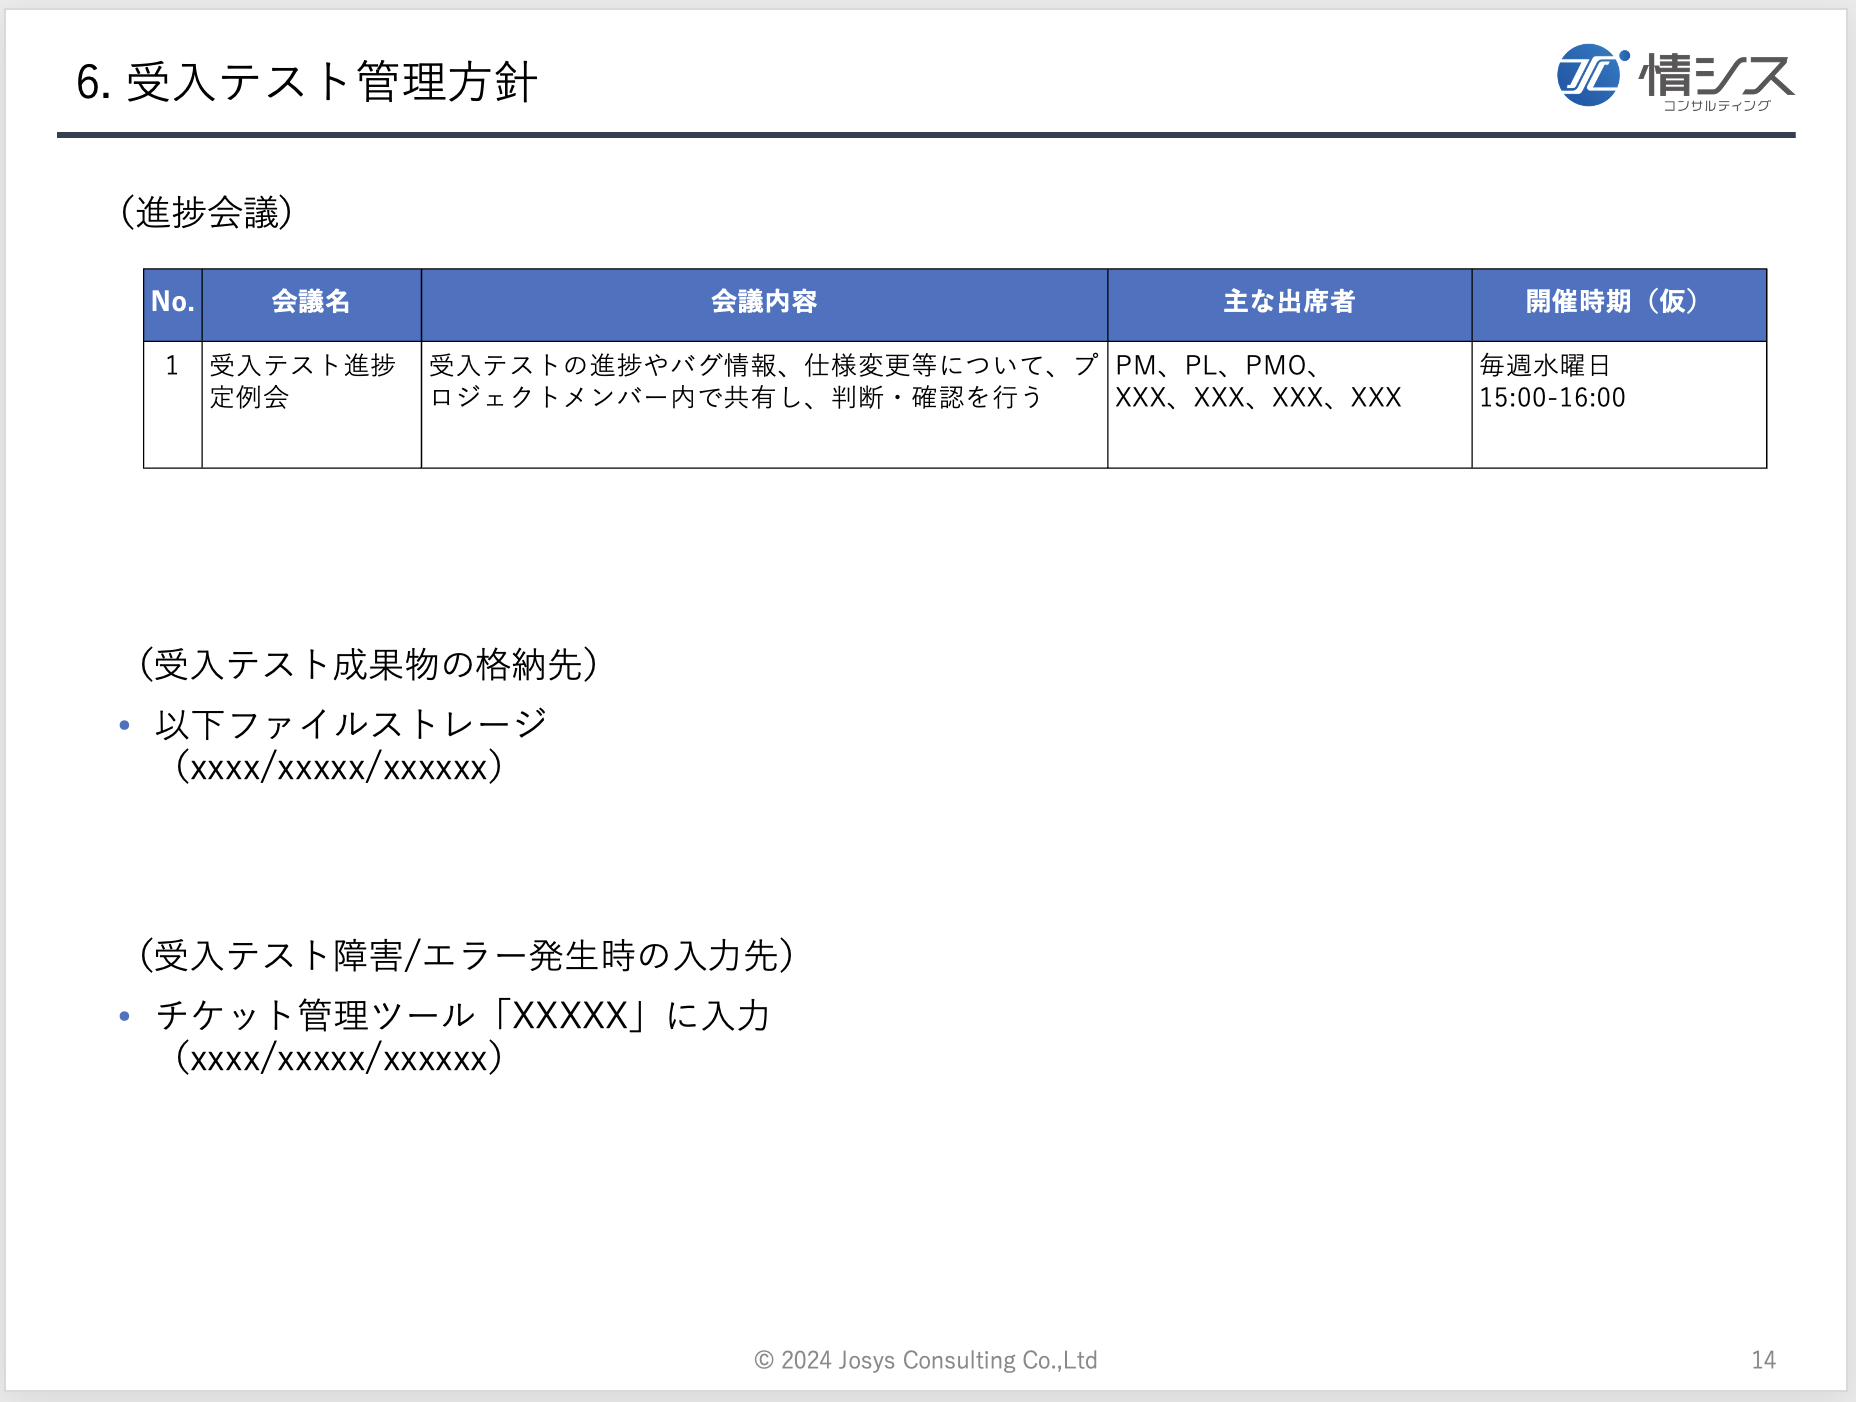Select the path under 以下ファイルストレージ
This screenshot has height=1402, width=1856.
tap(339, 767)
